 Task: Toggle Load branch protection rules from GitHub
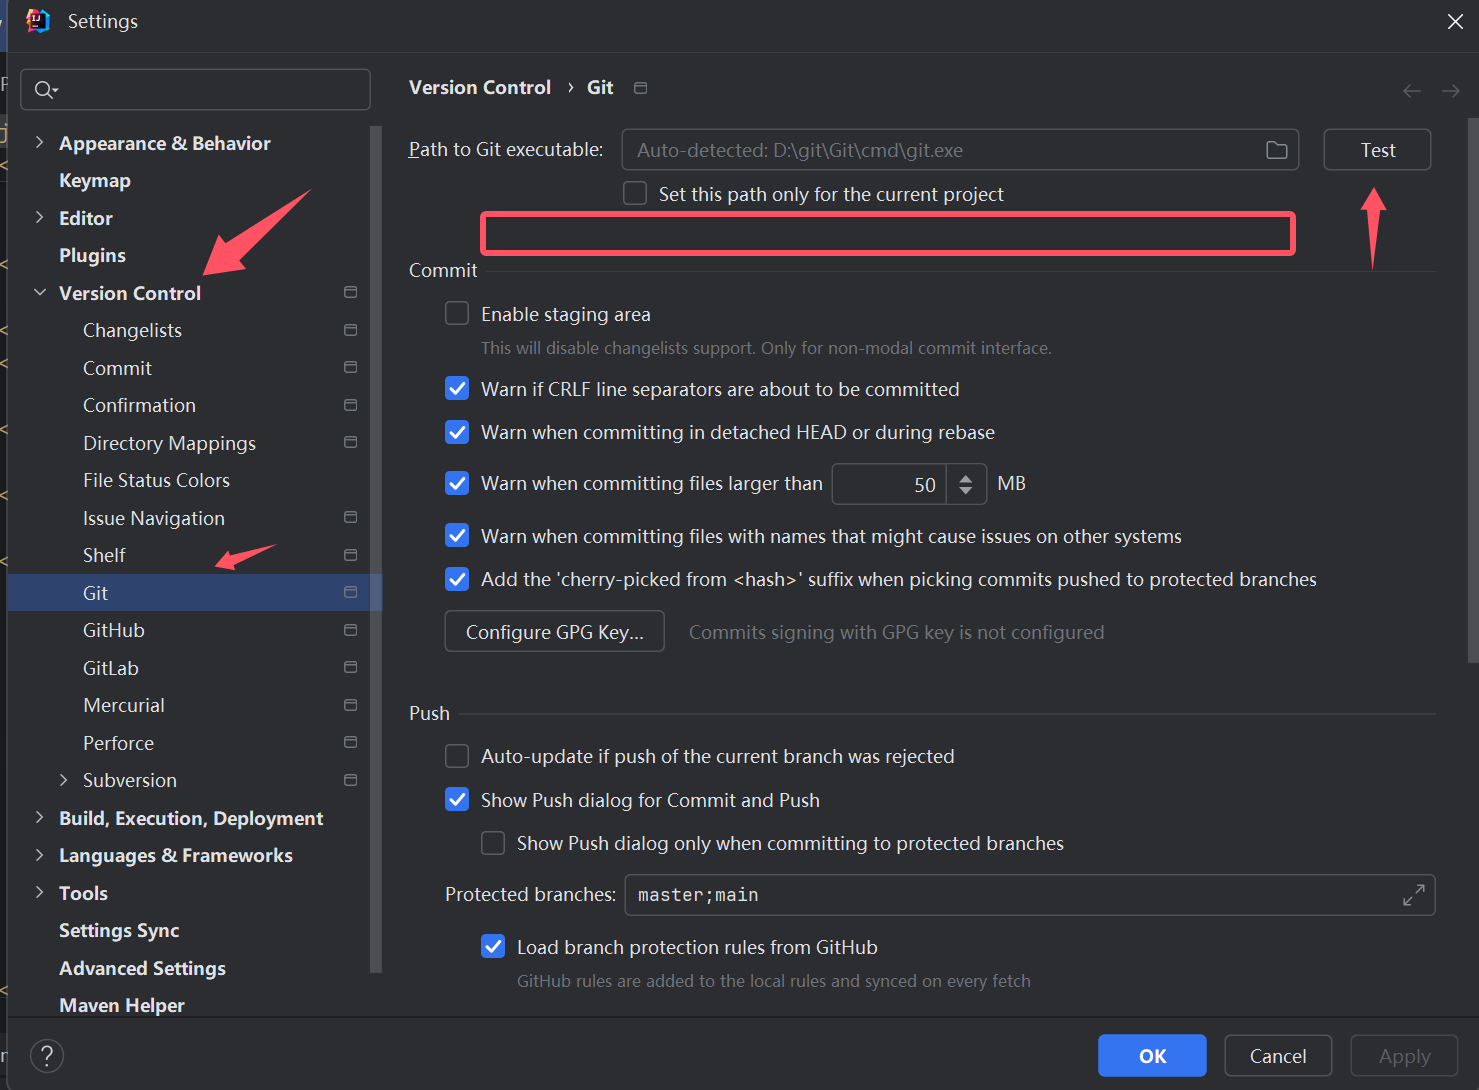[x=493, y=946]
